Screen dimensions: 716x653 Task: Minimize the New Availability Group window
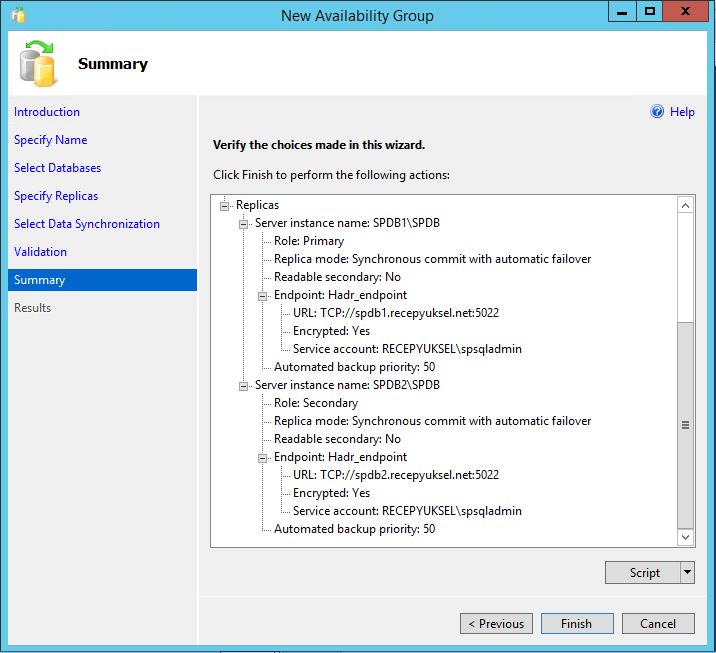click(622, 11)
